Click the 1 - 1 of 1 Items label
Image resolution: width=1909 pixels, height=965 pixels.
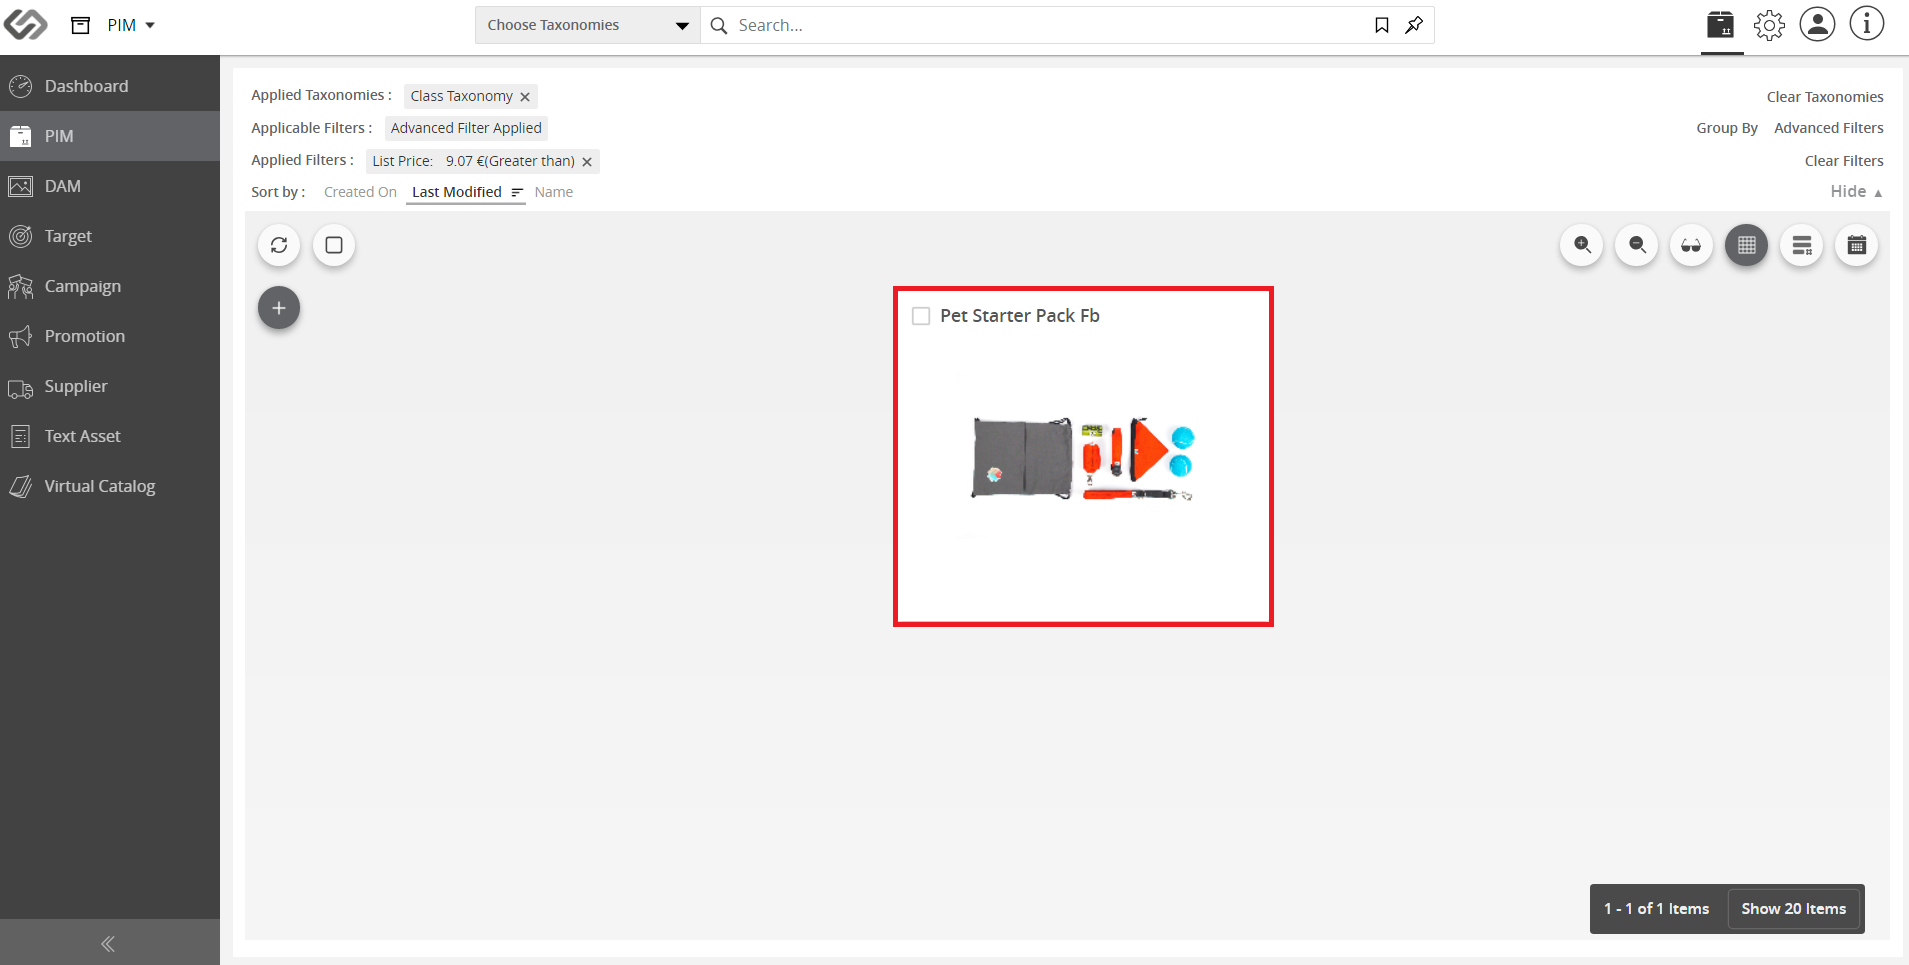click(x=1657, y=909)
